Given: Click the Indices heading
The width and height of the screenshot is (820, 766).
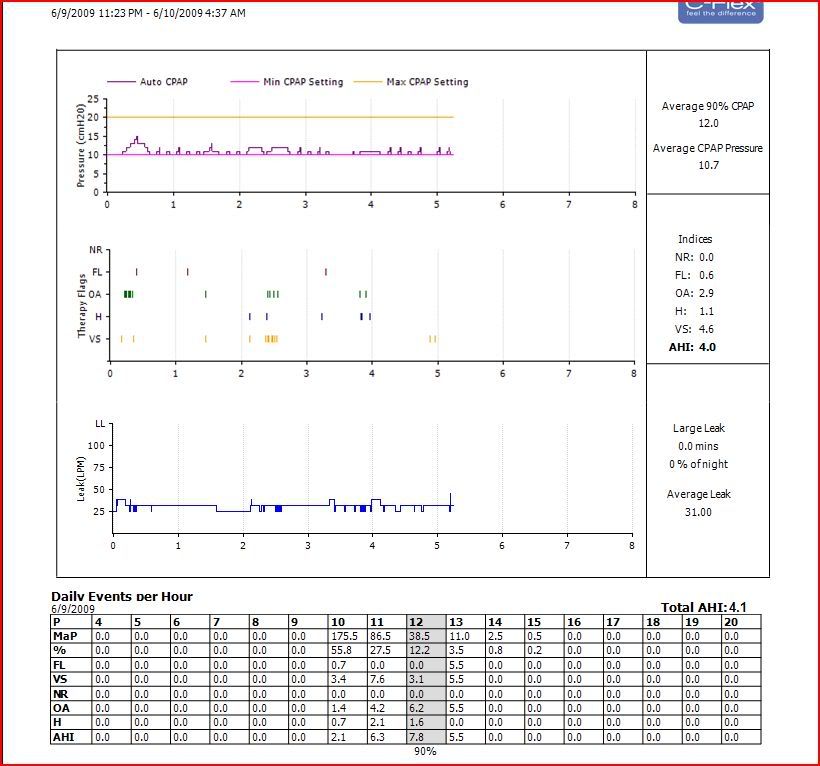Looking at the screenshot, I should click(x=695, y=239).
